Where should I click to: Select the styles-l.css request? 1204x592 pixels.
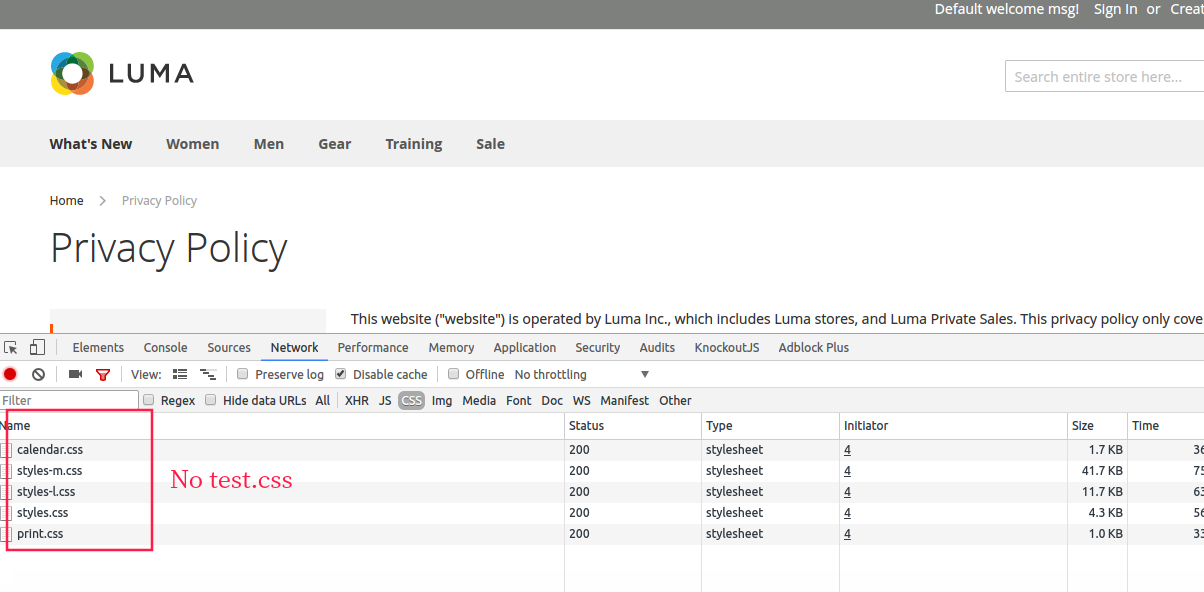tap(46, 492)
